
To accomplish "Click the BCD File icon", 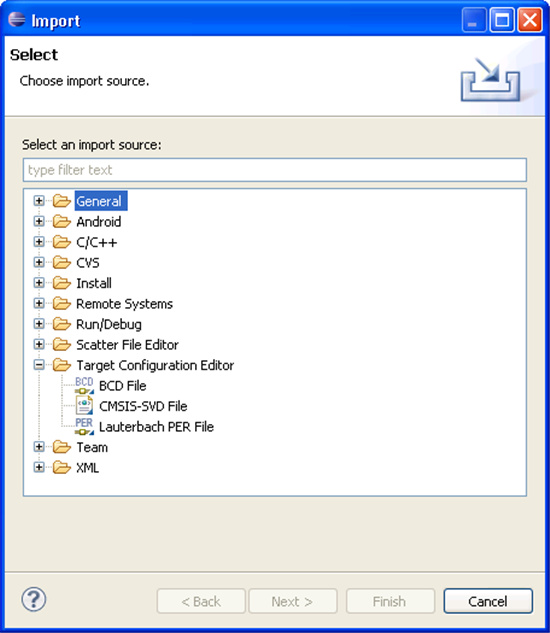I will 84,386.
